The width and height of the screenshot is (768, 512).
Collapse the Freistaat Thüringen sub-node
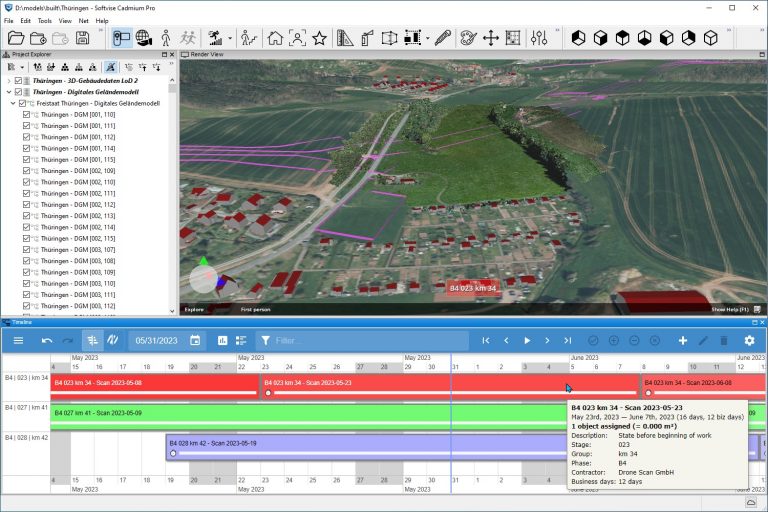pyautogui.click(x=14, y=103)
